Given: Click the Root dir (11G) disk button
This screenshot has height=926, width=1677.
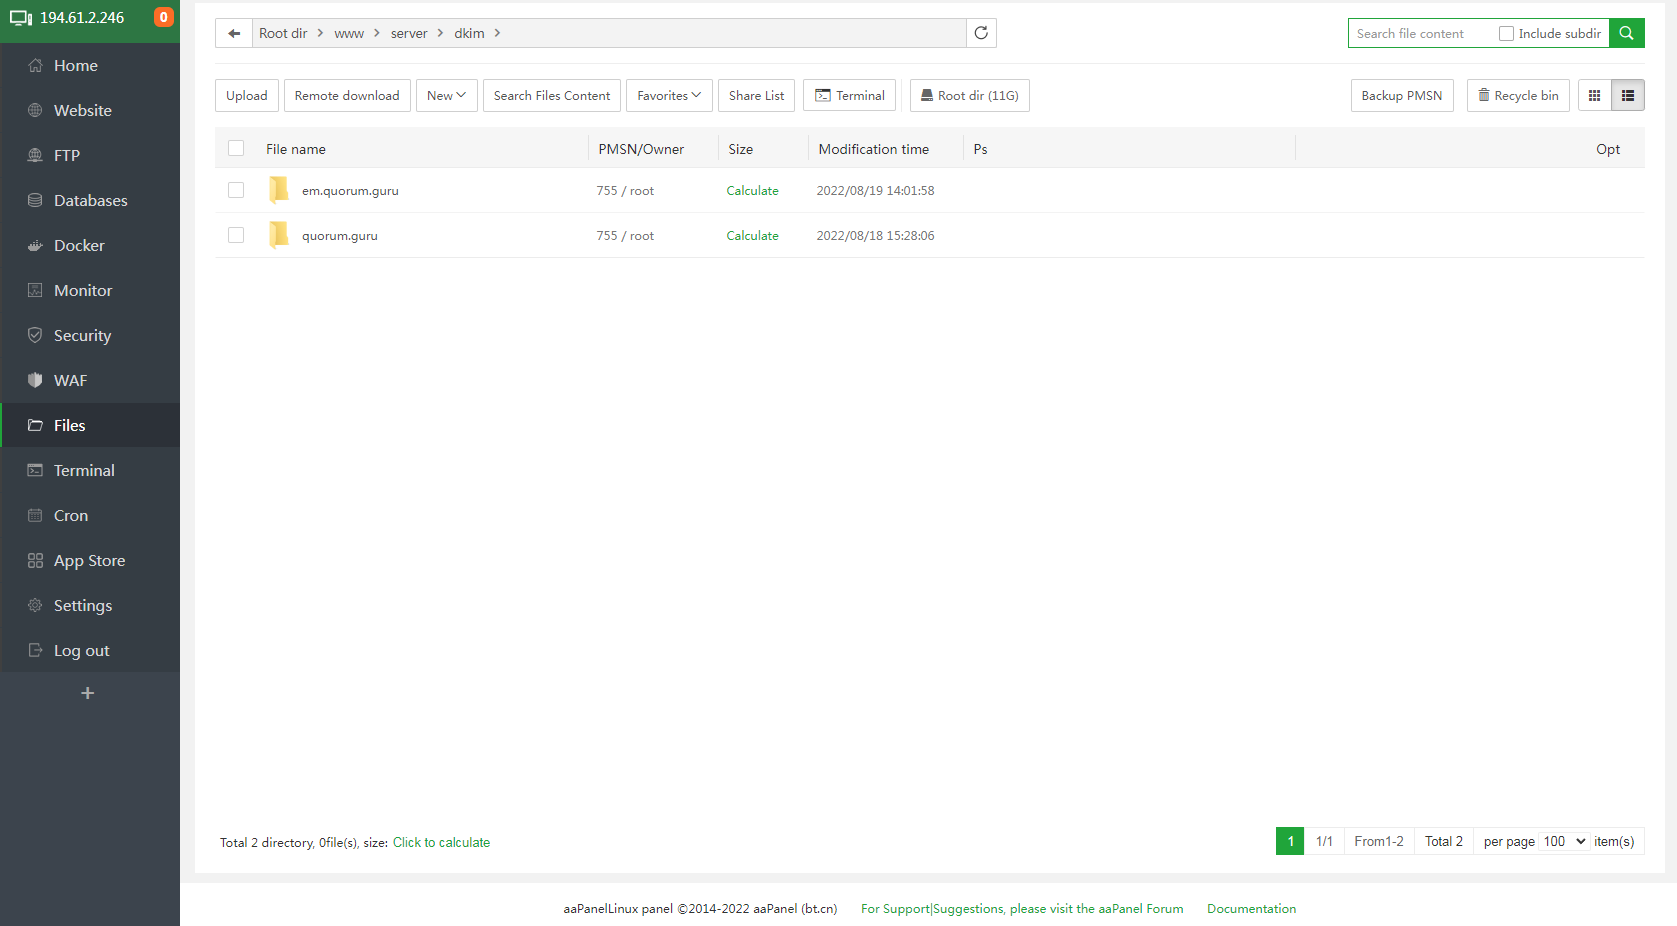Looking at the screenshot, I should (x=970, y=96).
